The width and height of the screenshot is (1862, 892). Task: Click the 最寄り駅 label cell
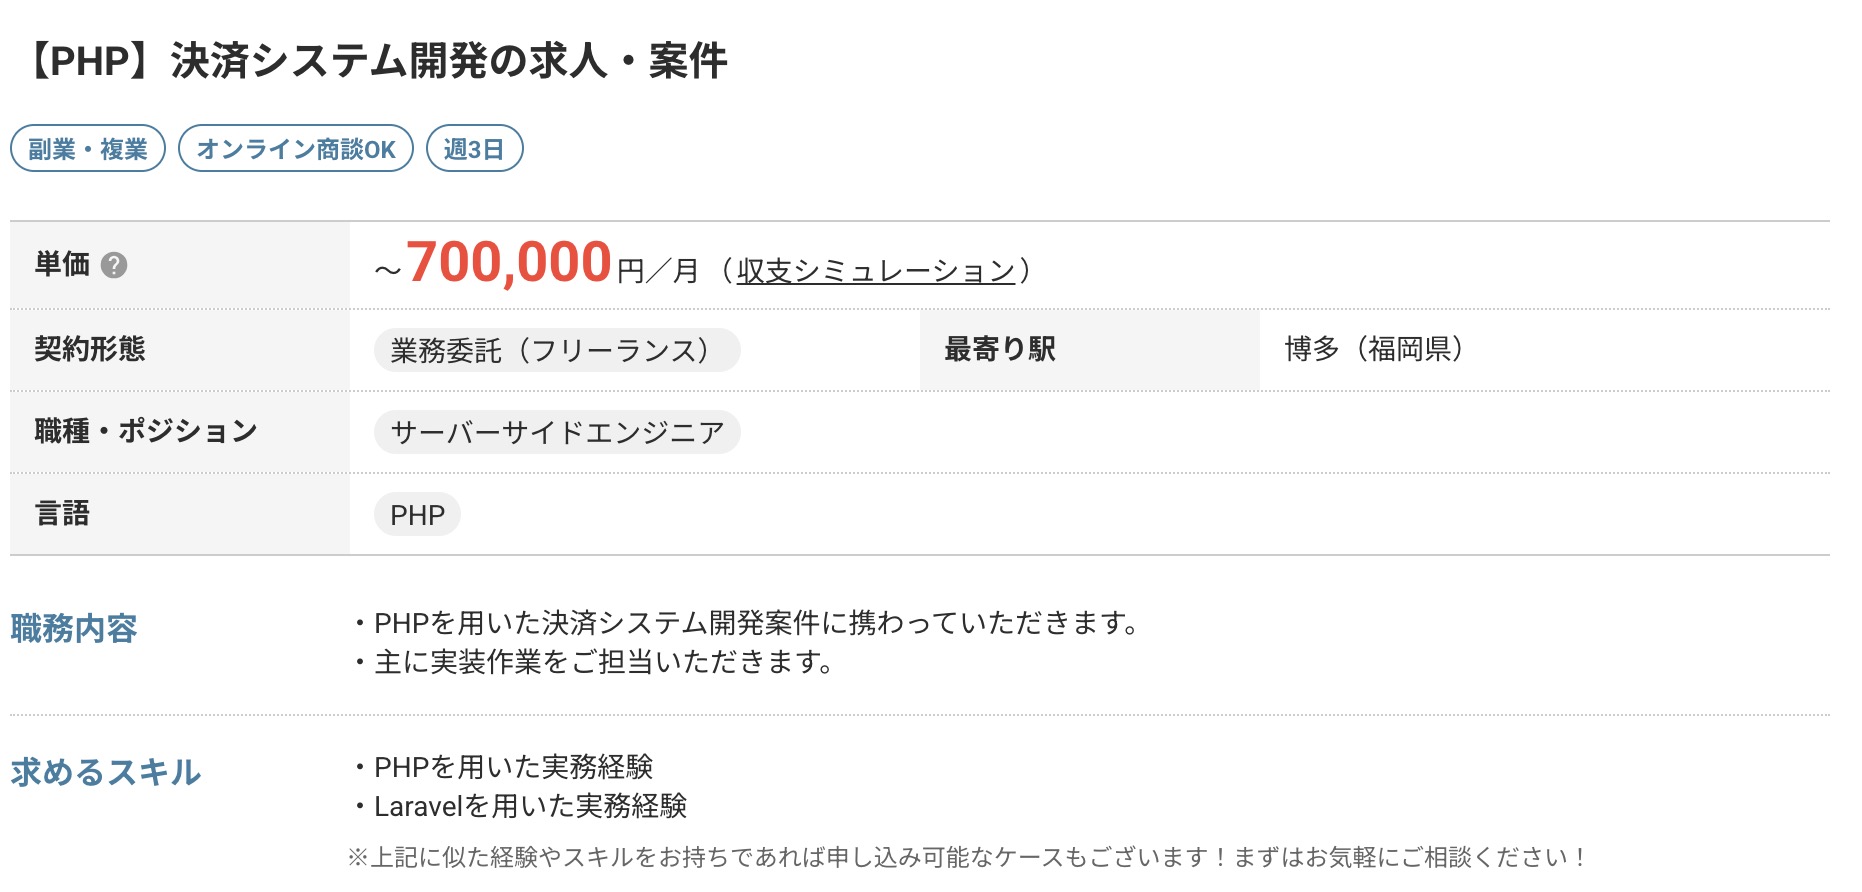click(x=1090, y=350)
